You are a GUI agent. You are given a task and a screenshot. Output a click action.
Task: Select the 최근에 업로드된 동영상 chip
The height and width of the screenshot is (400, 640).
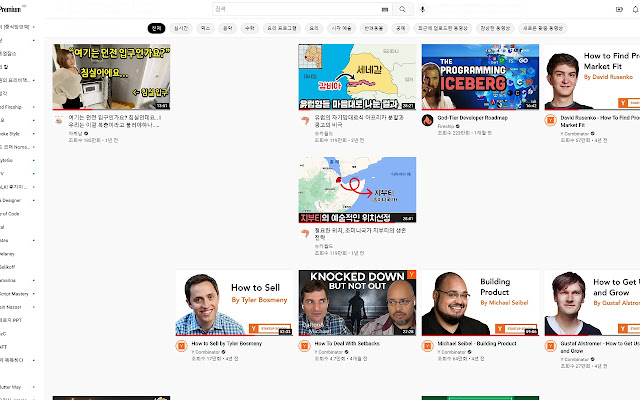442,28
